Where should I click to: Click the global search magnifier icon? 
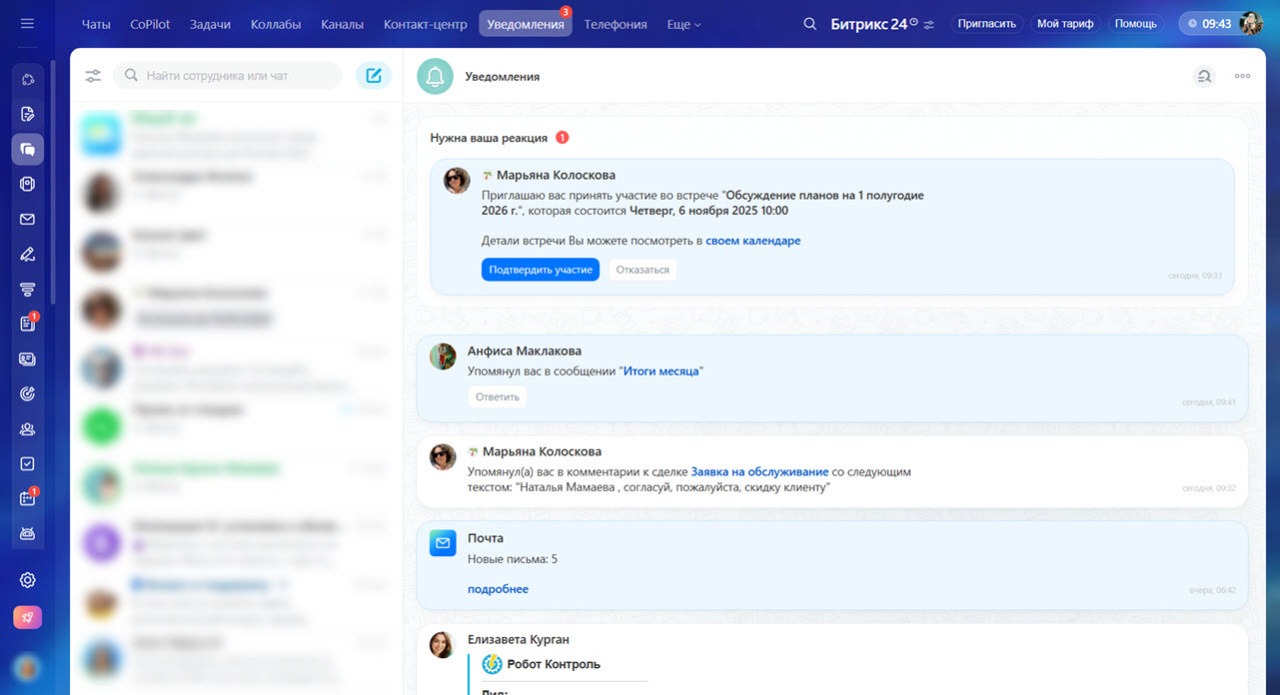click(810, 24)
